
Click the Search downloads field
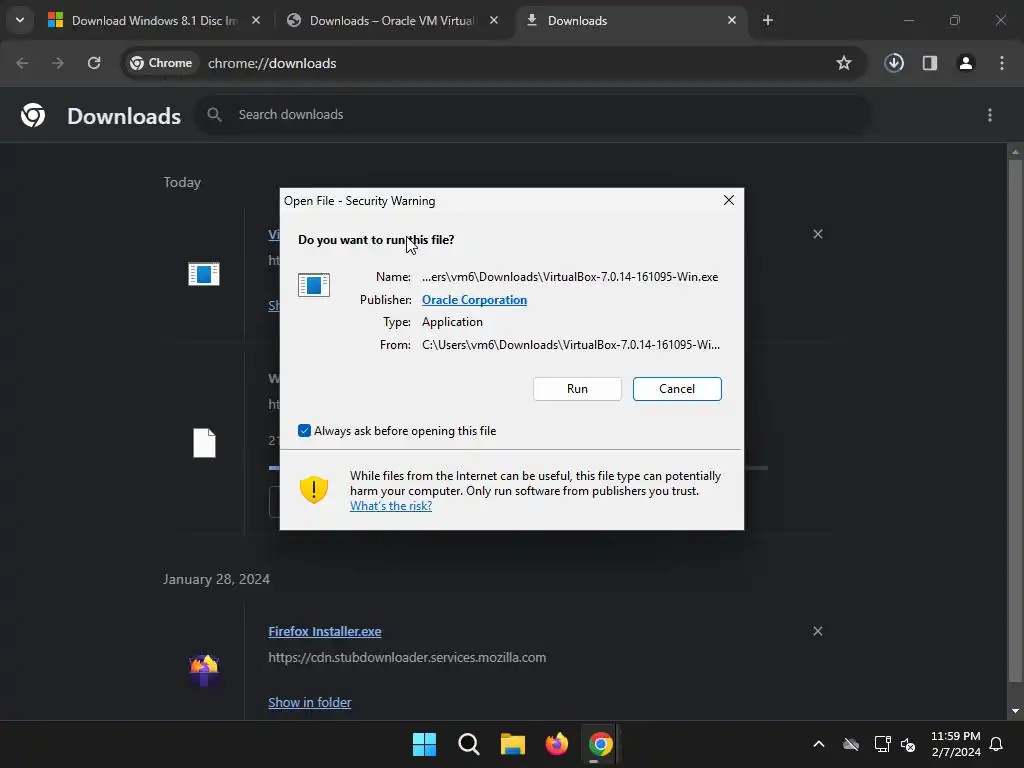tap(532, 114)
